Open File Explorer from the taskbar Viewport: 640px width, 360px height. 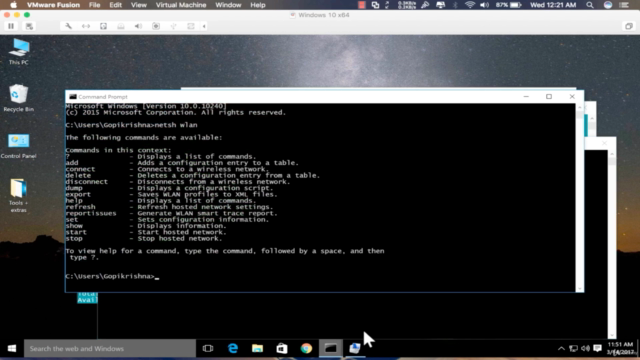pyautogui.click(x=257, y=349)
